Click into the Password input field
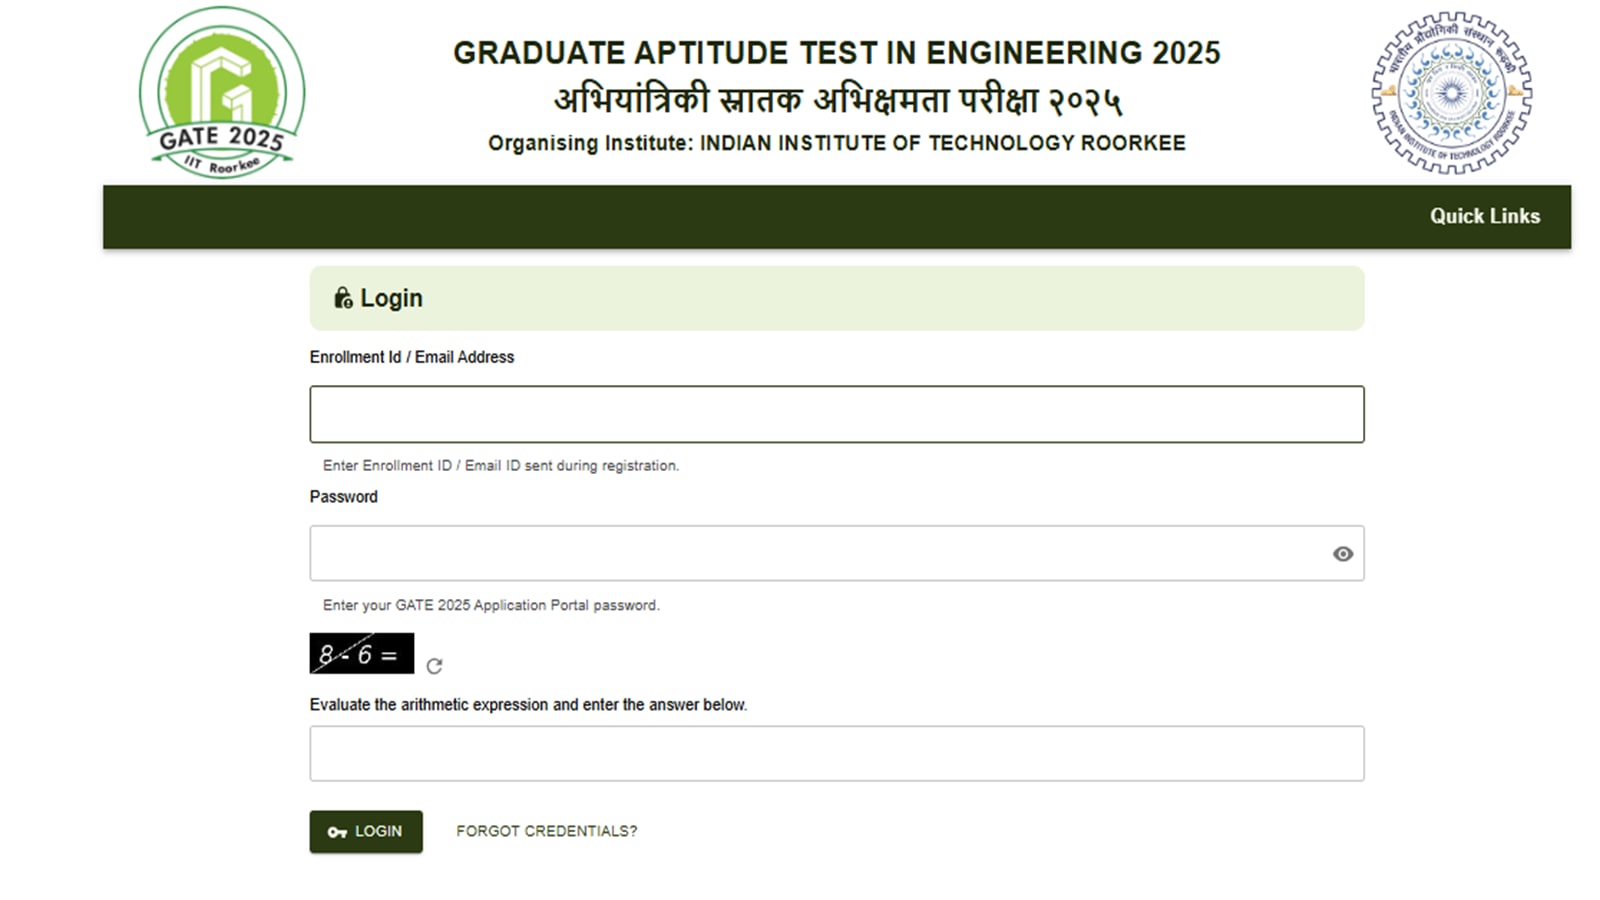Image resolution: width=1600 pixels, height=900 pixels. click(820, 554)
